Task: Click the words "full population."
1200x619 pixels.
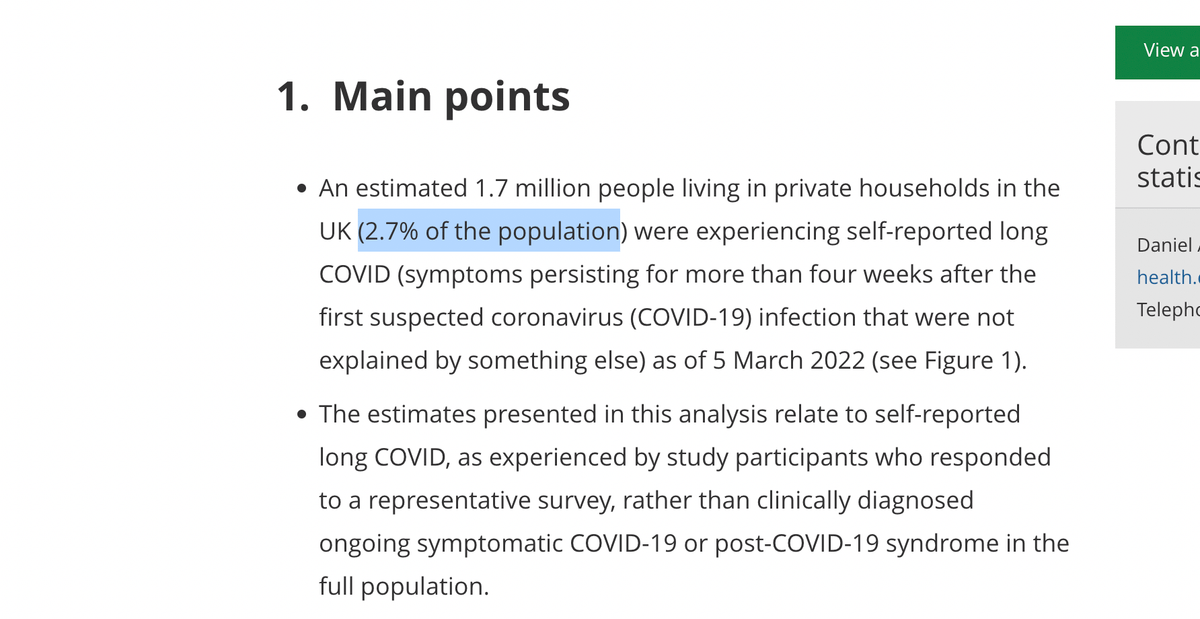Action: point(404,587)
